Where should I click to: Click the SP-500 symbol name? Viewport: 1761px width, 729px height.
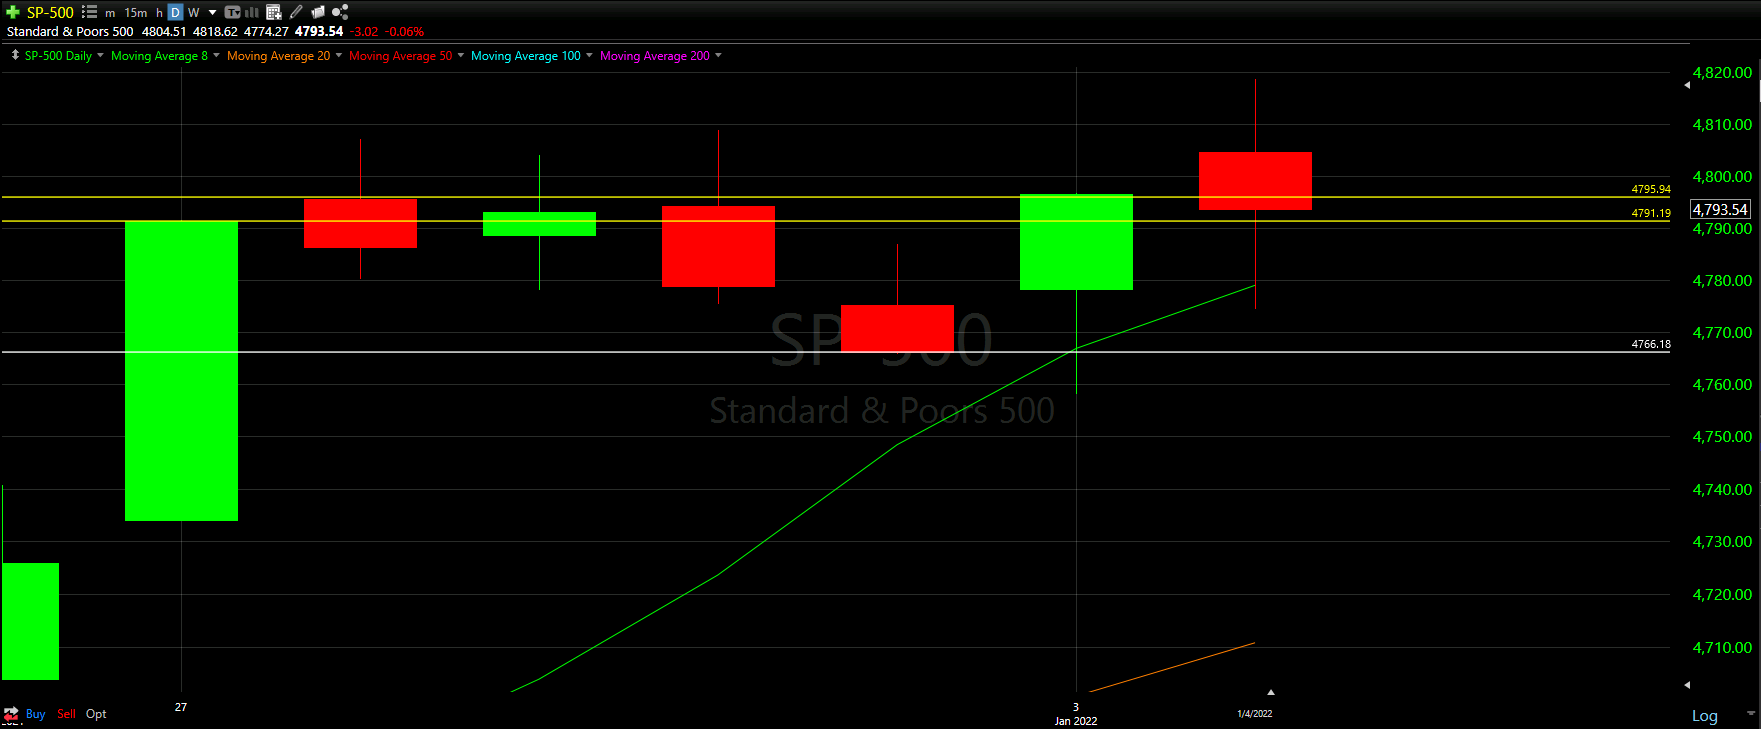[x=50, y=12]
